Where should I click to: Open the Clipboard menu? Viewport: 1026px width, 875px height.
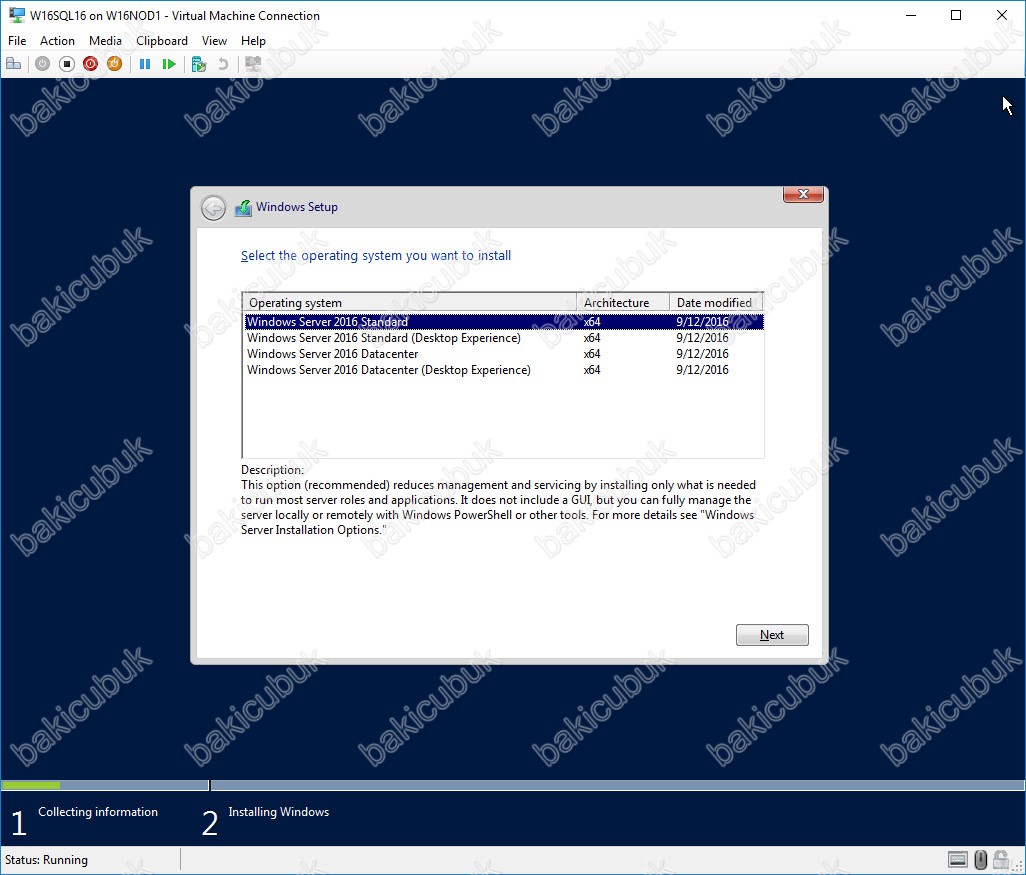162,41
